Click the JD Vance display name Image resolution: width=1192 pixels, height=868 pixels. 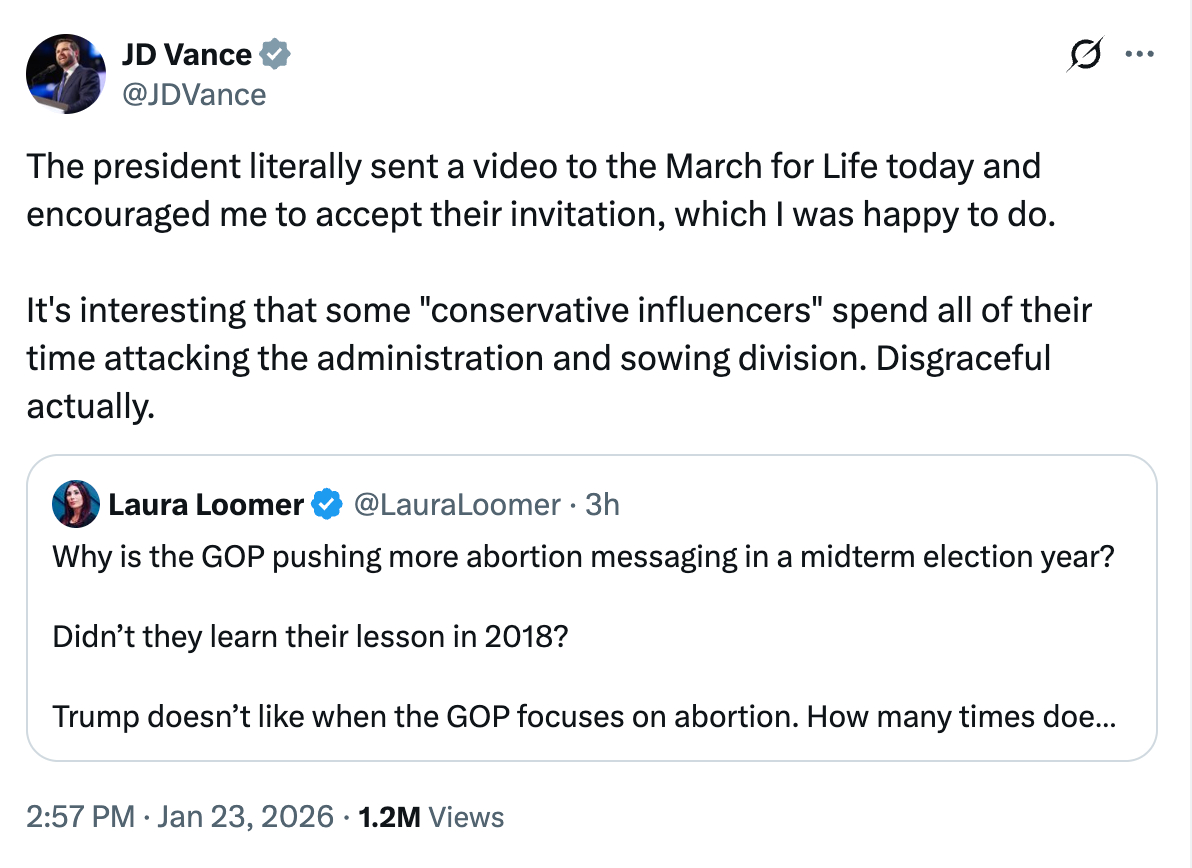point(187,54)
